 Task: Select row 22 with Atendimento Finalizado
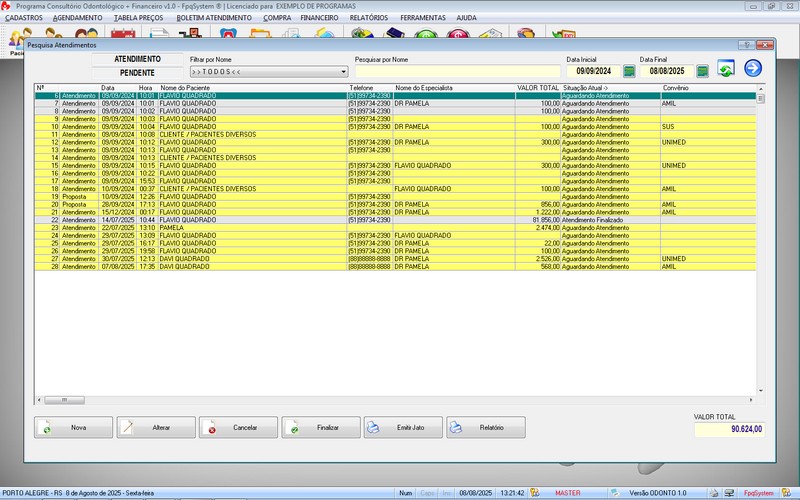tap(300, 219)
